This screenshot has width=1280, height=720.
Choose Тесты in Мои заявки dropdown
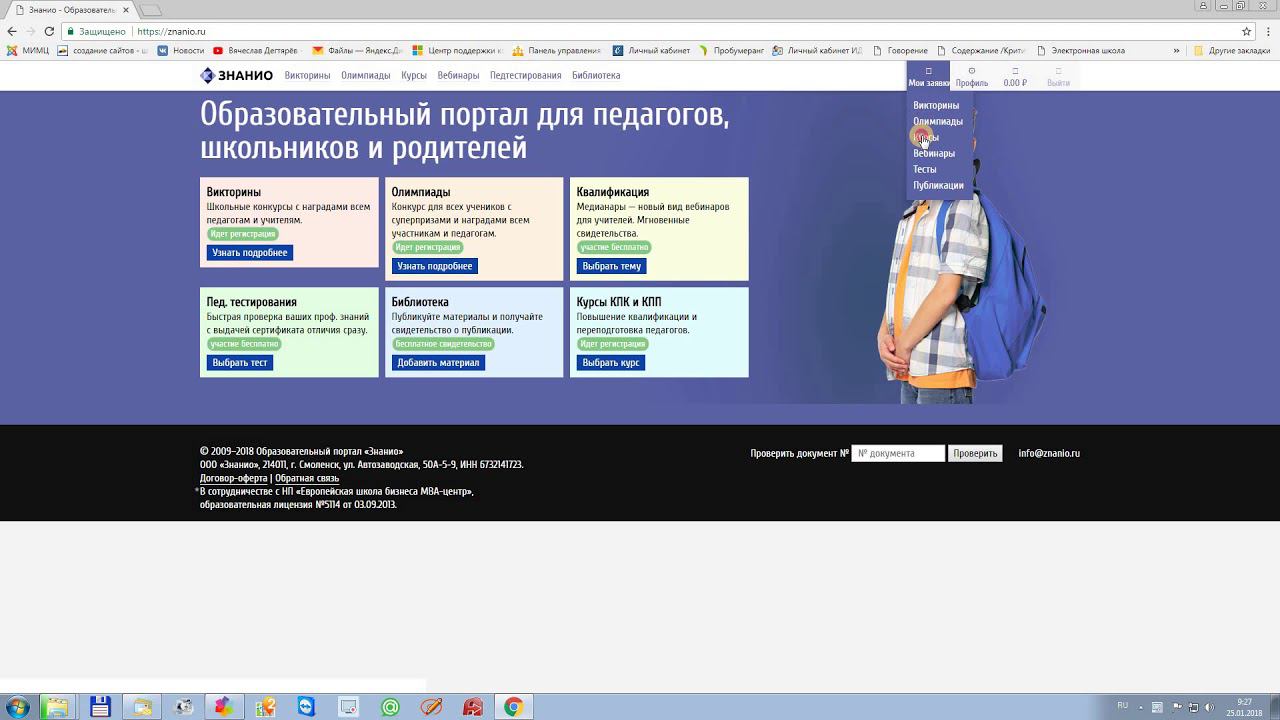coord(925,169)
